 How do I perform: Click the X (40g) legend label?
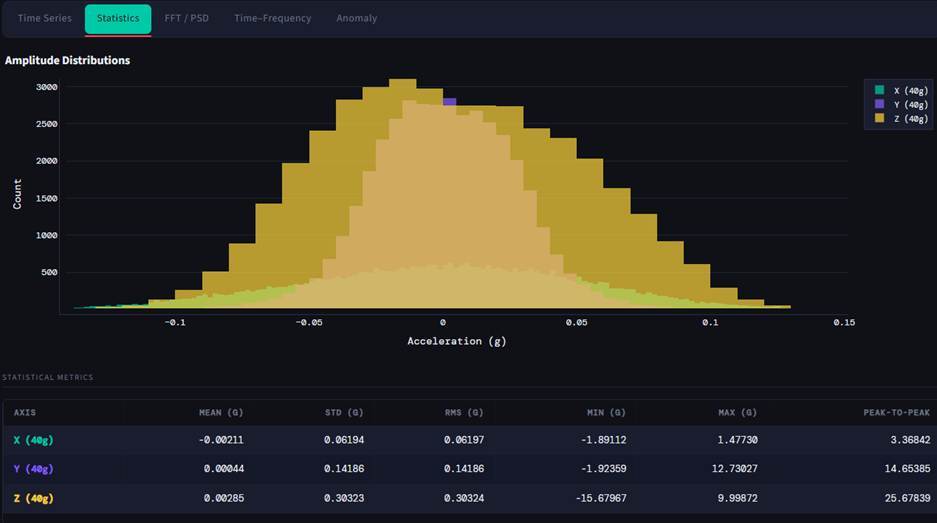[x=911, y=91]
